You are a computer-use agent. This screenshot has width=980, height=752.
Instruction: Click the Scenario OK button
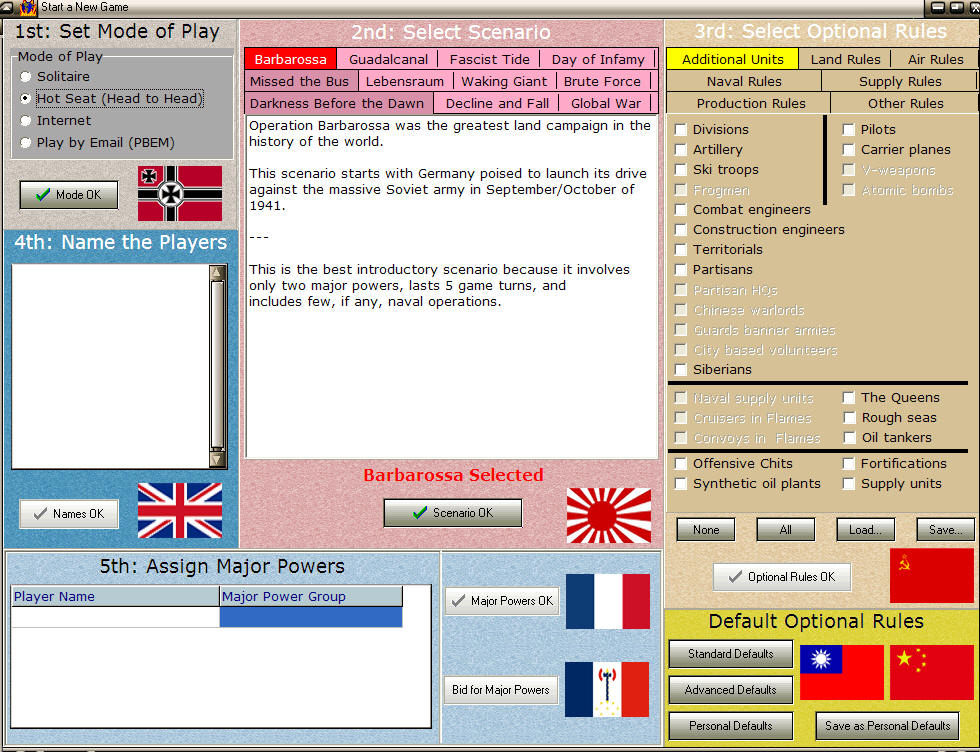(452, 512)
